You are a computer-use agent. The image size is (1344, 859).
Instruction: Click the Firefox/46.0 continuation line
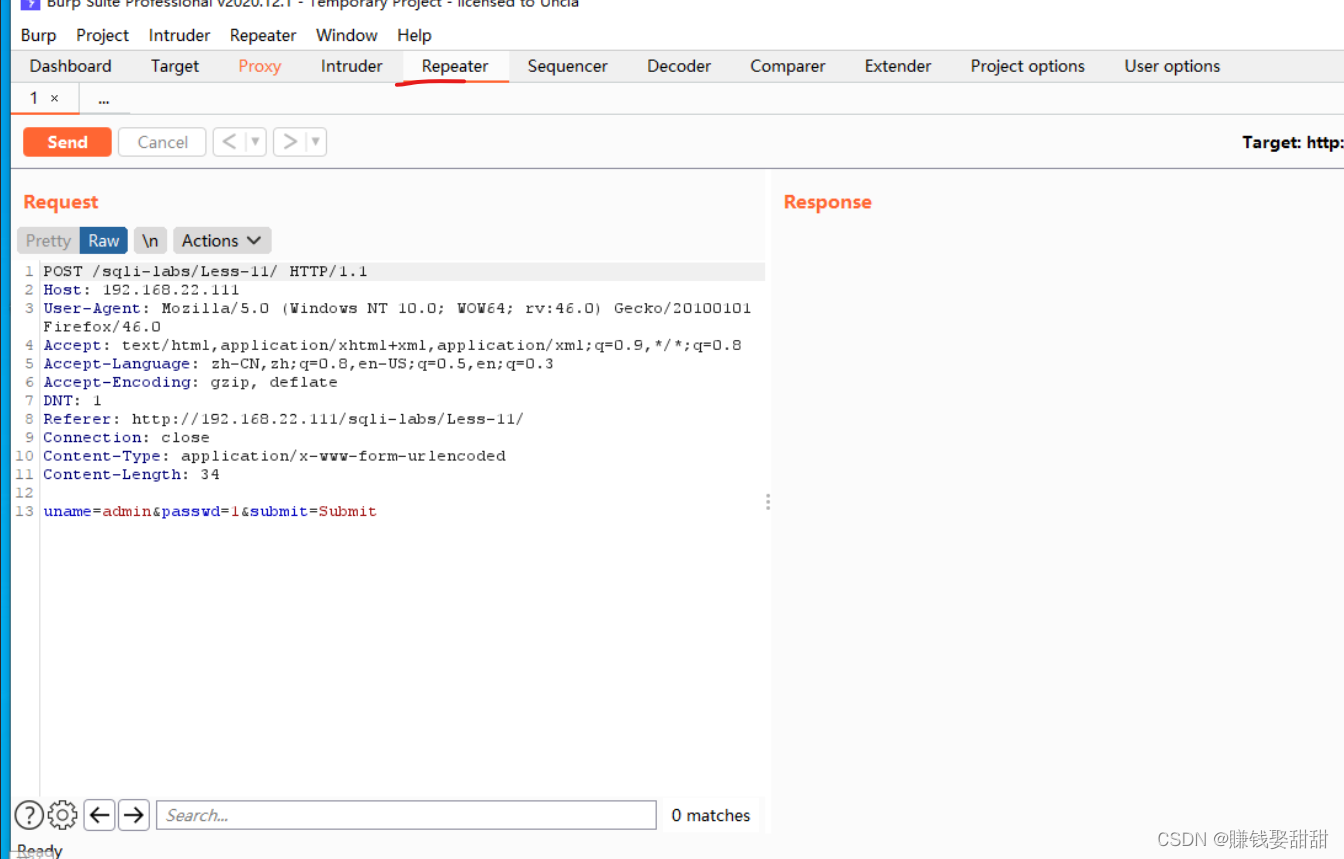point(102,327)
